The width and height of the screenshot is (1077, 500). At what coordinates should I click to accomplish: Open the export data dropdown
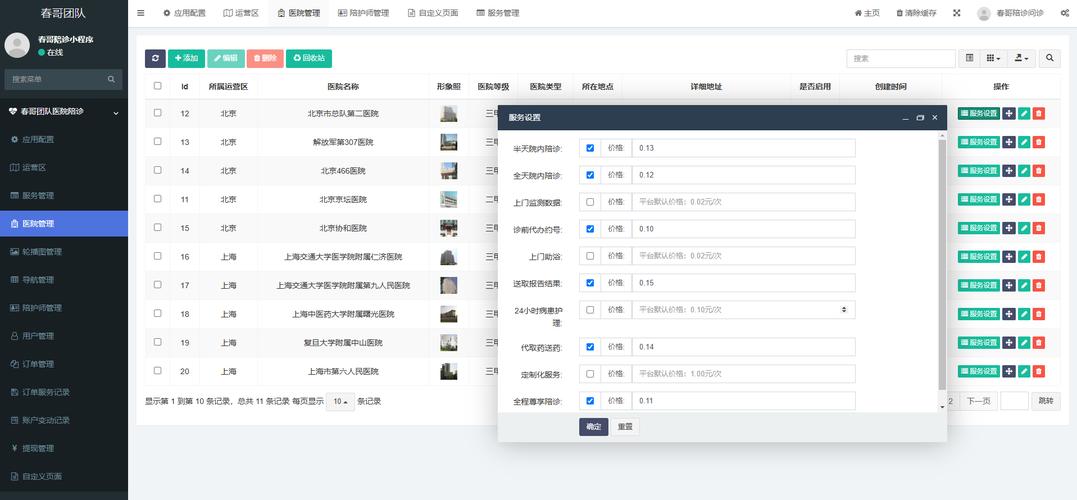click(1021, 58)
